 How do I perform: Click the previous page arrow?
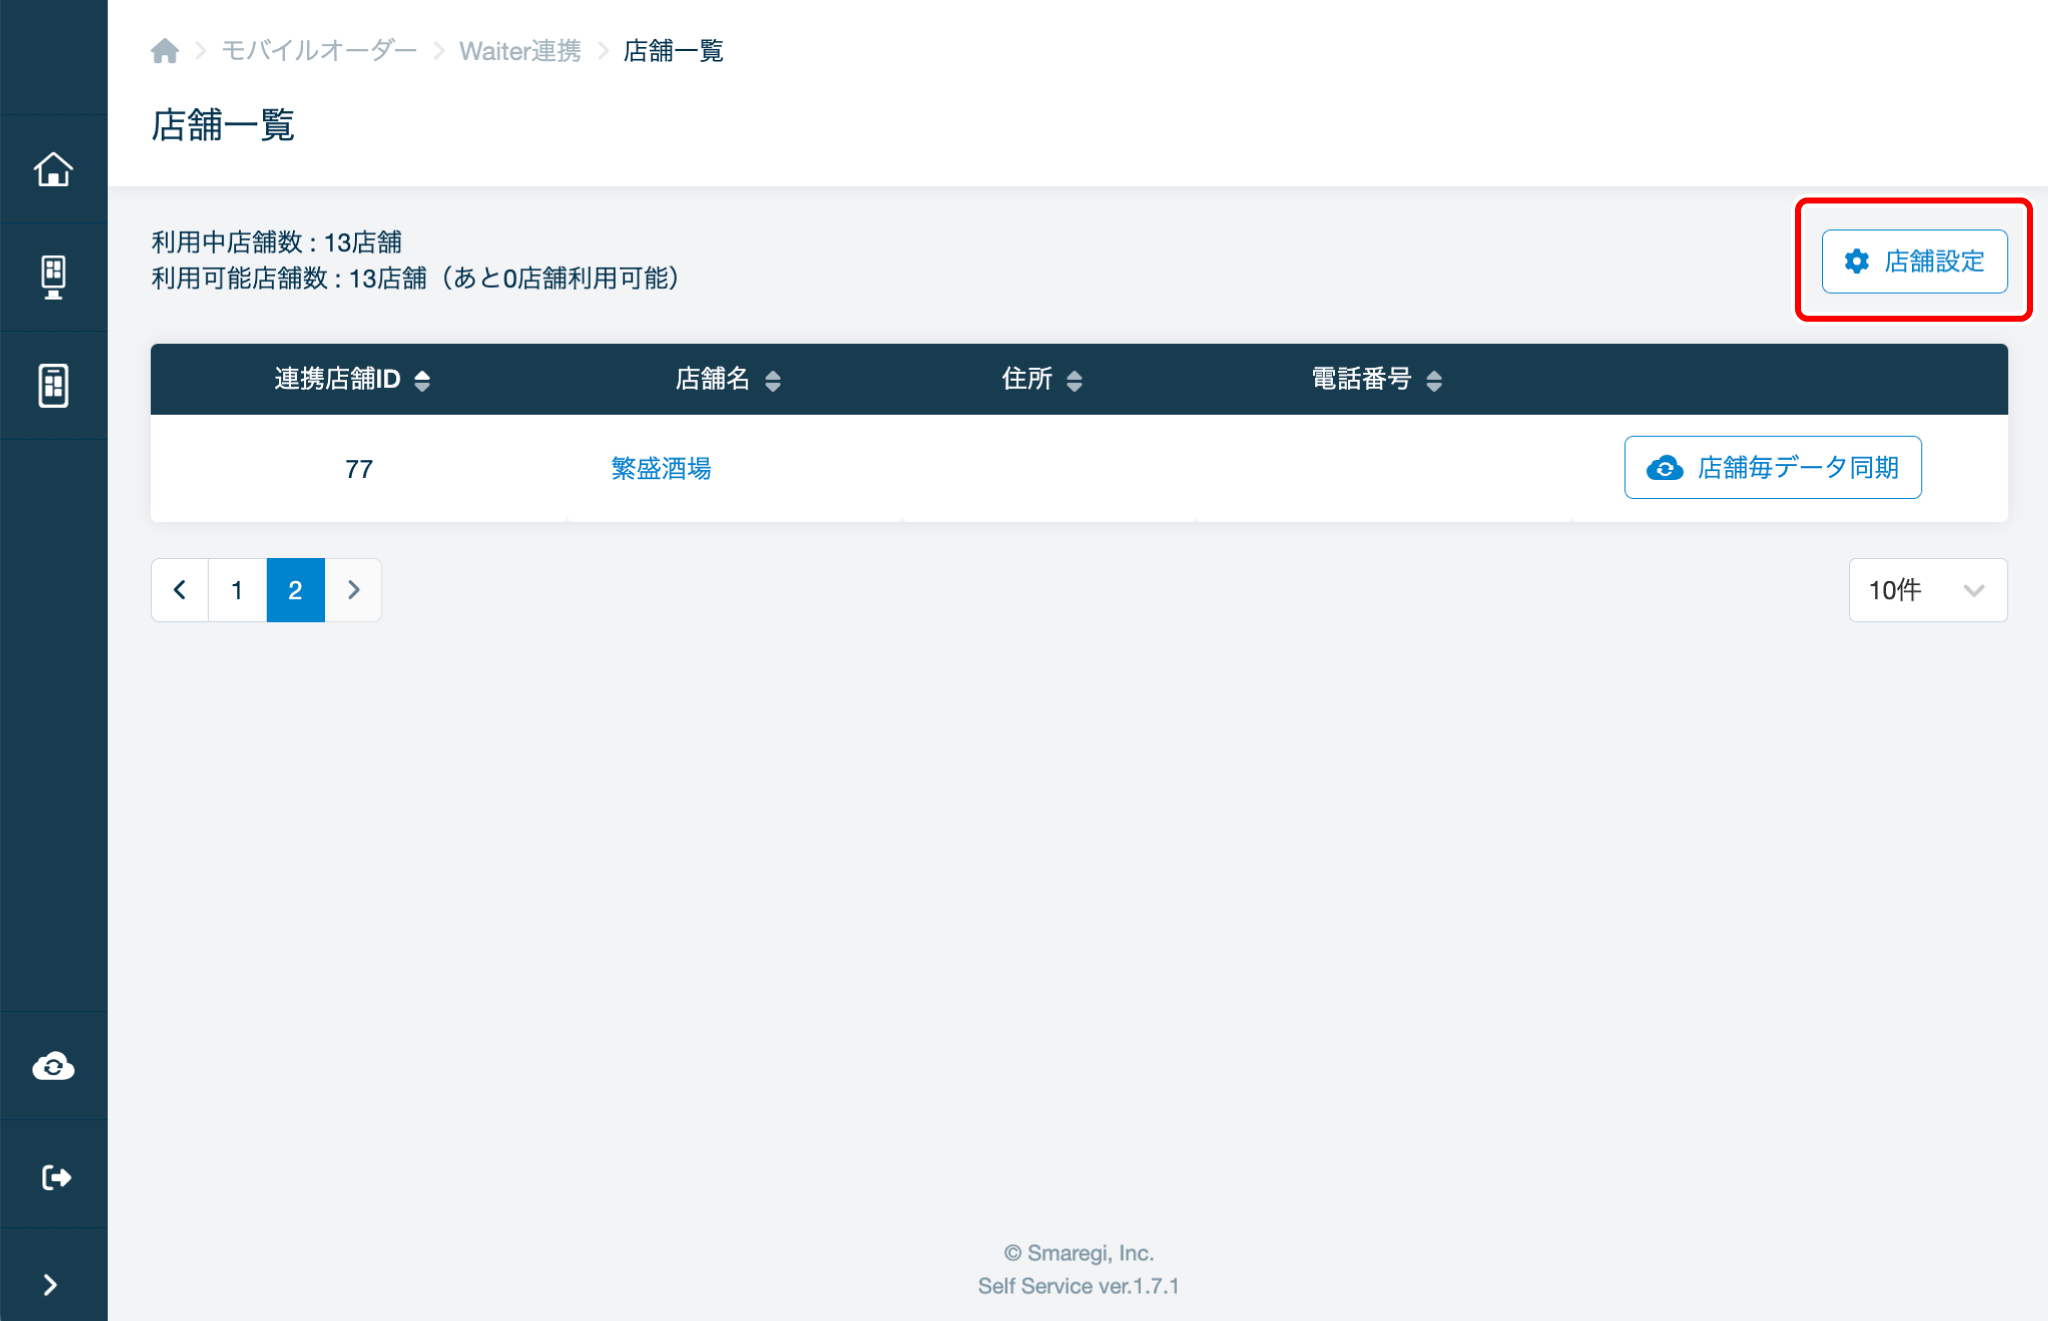click(180, 590)
